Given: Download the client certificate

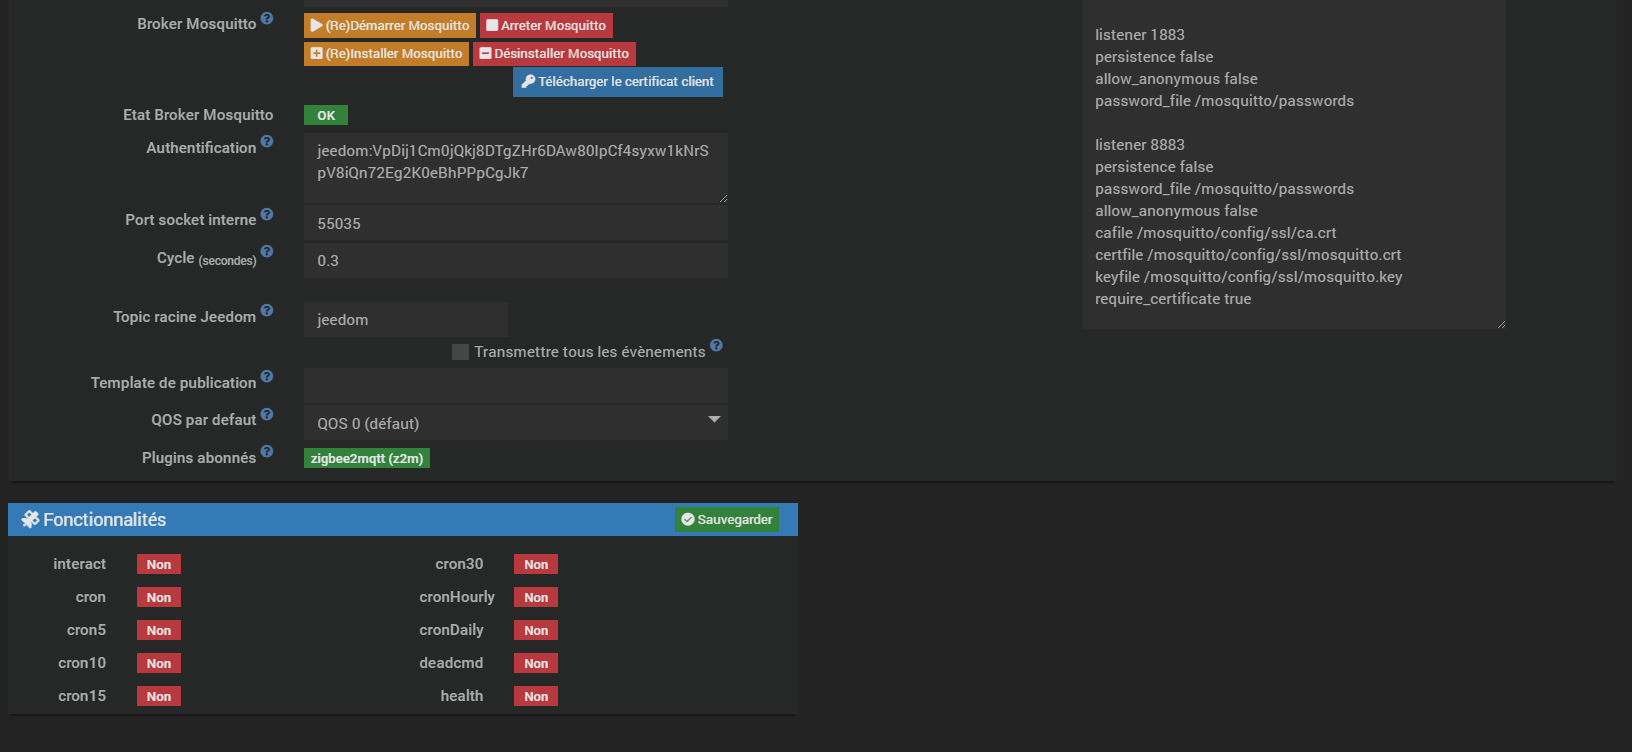Looking at the screenshot, I should point(618,82).
